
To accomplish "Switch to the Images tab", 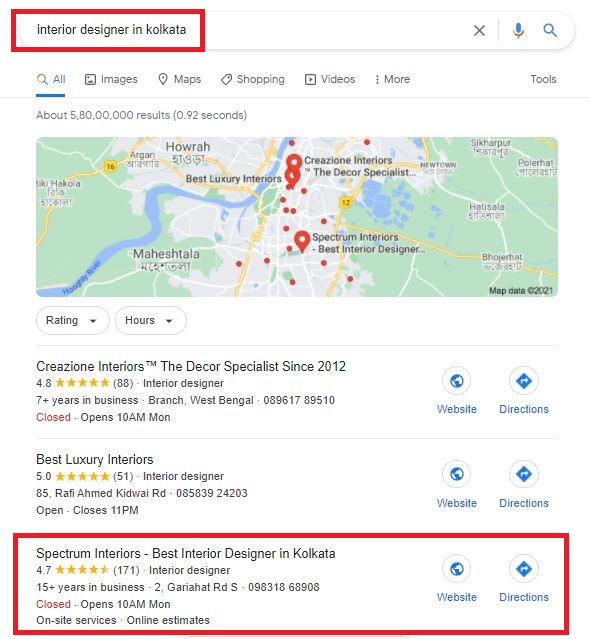I will coord(111,79).
